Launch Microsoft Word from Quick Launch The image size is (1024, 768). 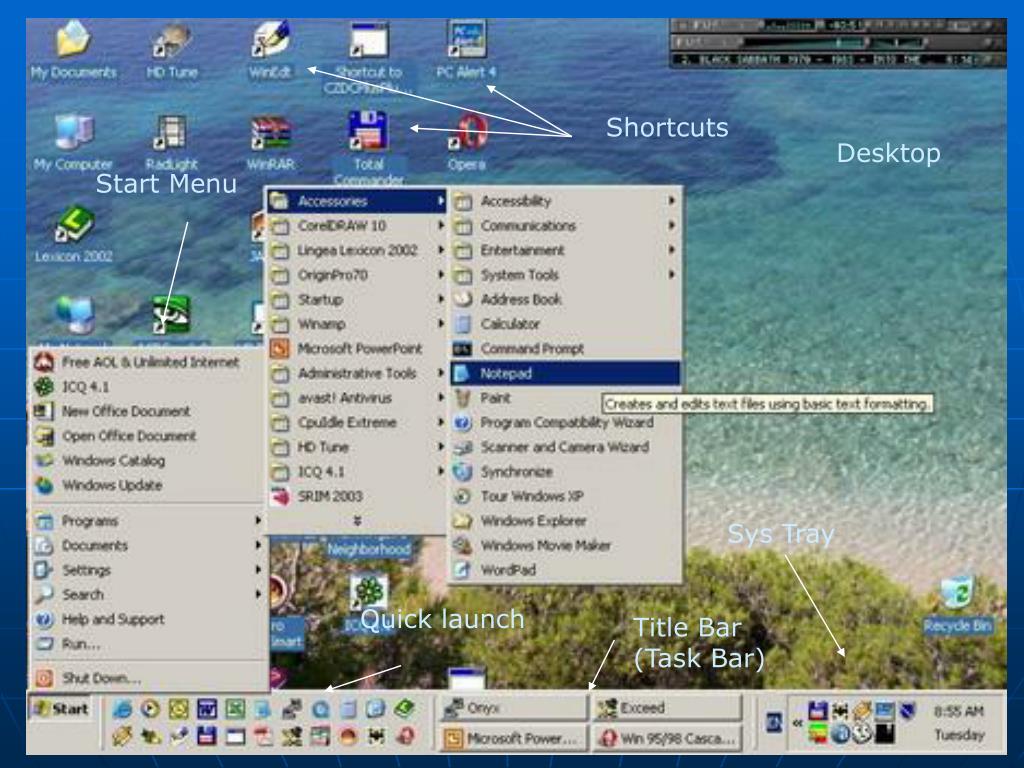(x=207, y=709)
